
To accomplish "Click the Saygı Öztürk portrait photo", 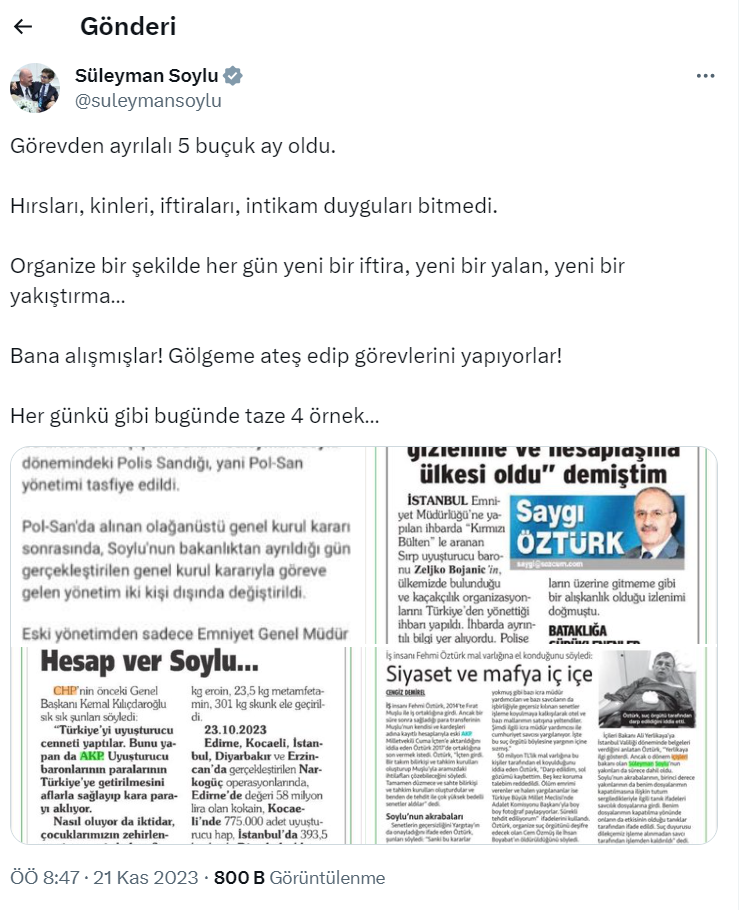I will click(x=658, y=524).
